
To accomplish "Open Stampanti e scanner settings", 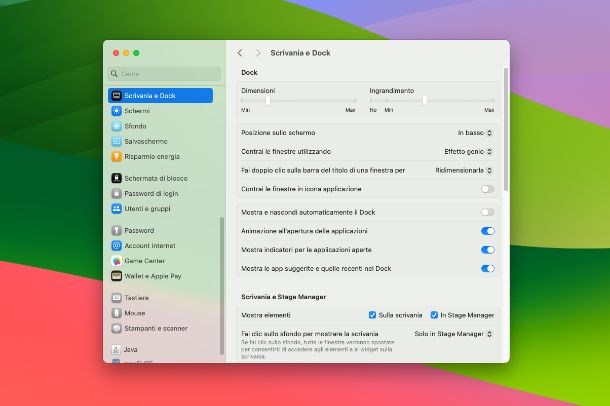I will tap(160, 328).
